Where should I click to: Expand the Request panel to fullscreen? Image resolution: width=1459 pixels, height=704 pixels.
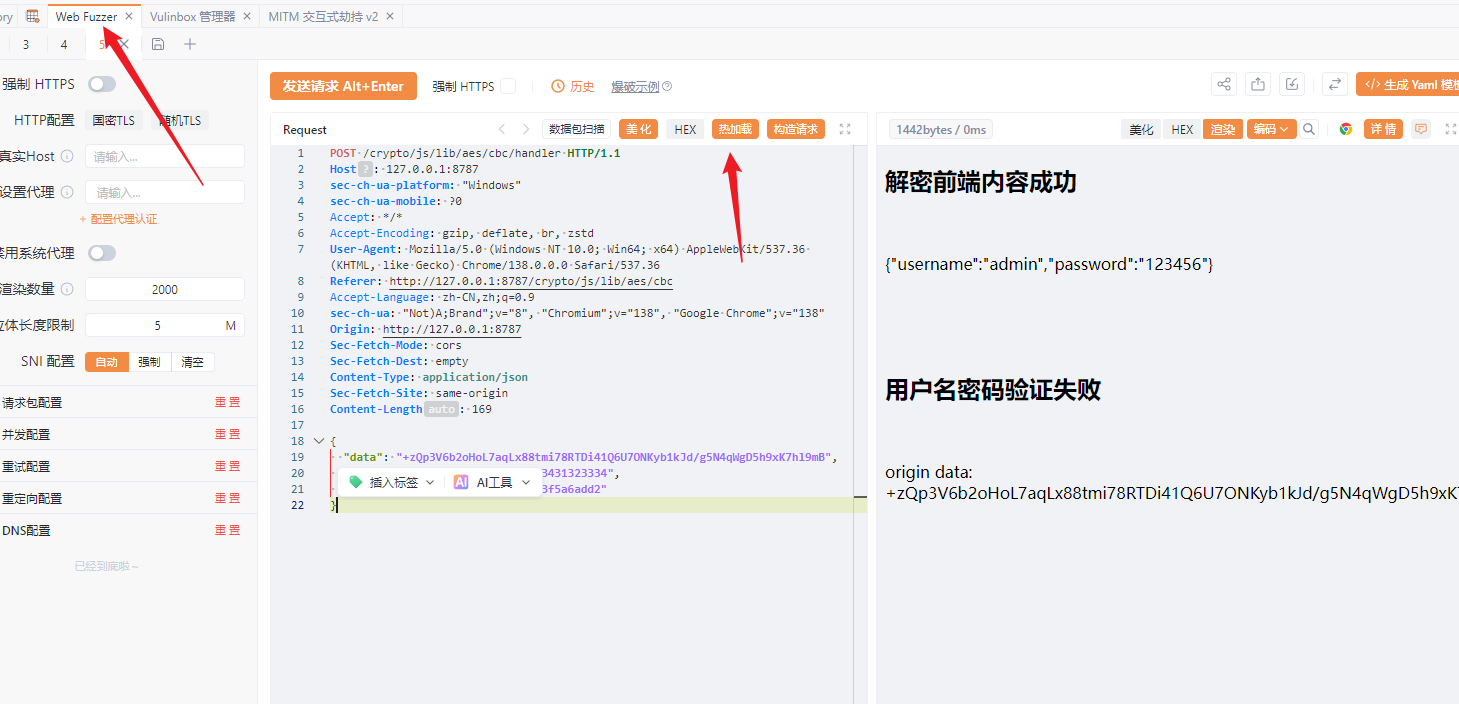845,129
